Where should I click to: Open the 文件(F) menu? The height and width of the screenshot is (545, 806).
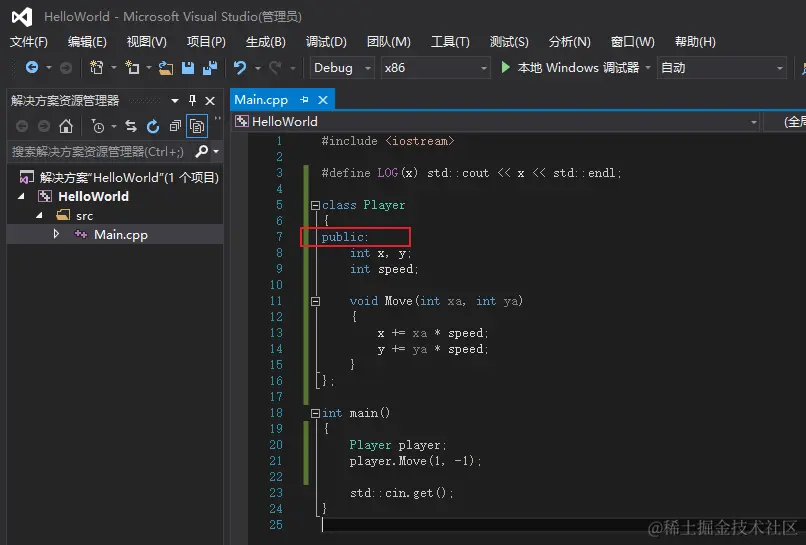pyautogui.click(x=29, y=42)
